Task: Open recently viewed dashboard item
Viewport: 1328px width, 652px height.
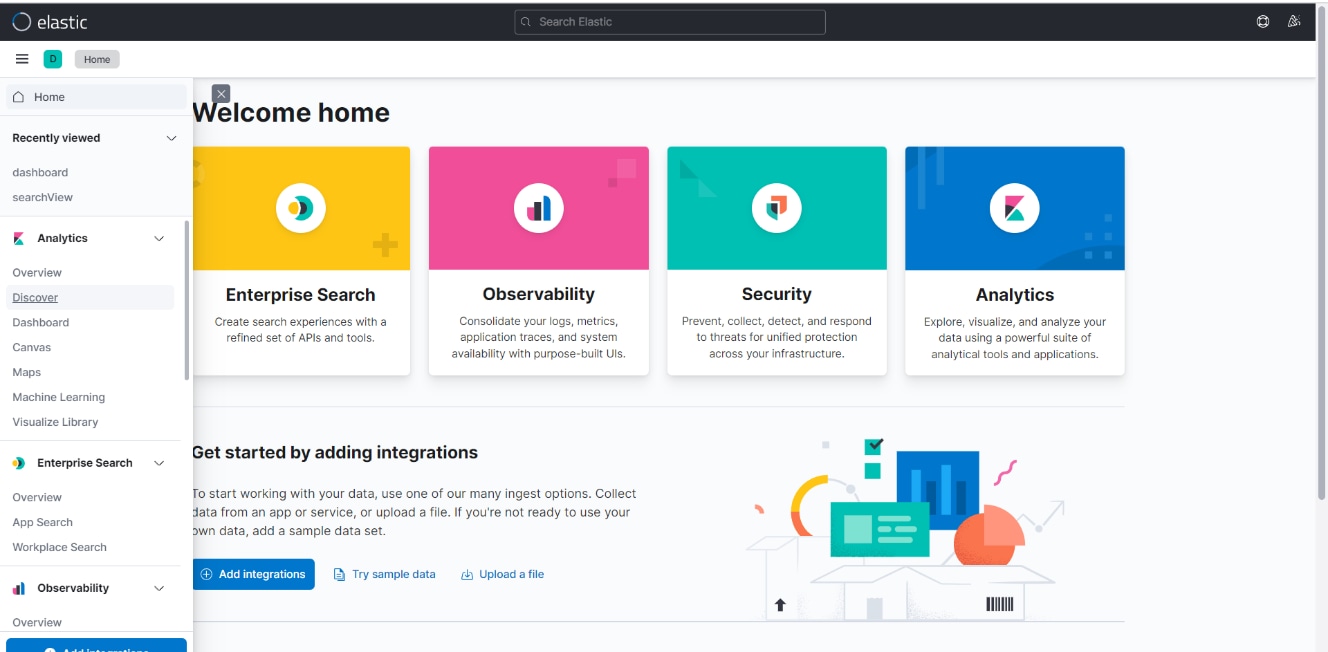Action: [40, 172]
